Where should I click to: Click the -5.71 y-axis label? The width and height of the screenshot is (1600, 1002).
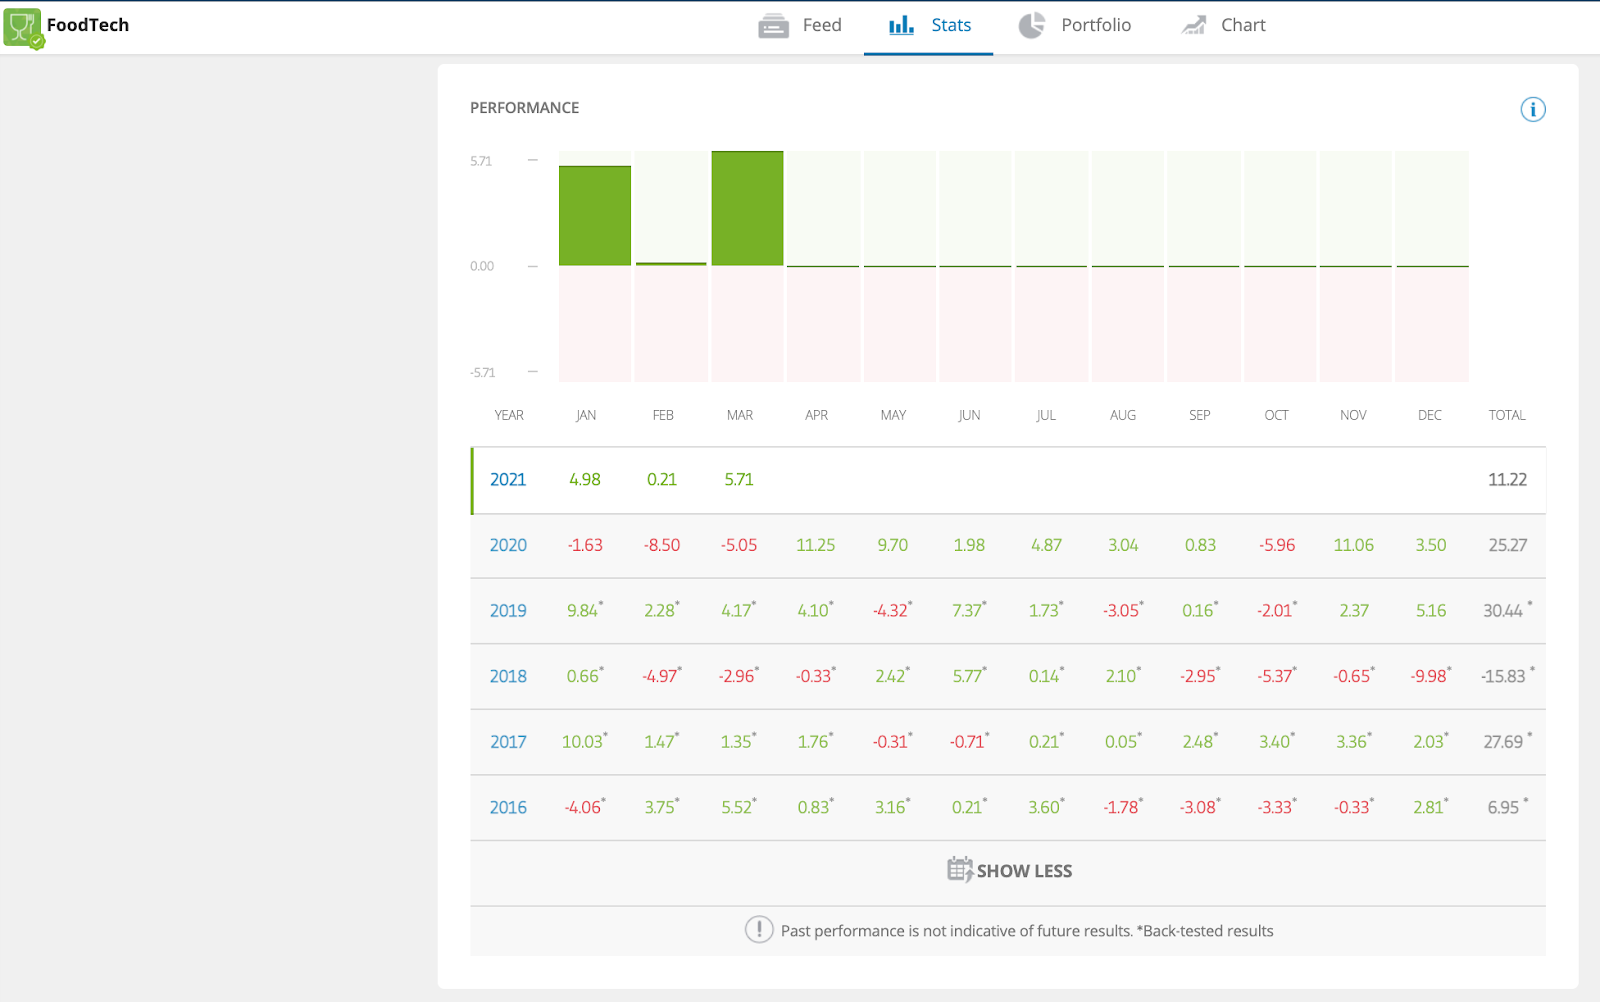click(x=482, y=373)
